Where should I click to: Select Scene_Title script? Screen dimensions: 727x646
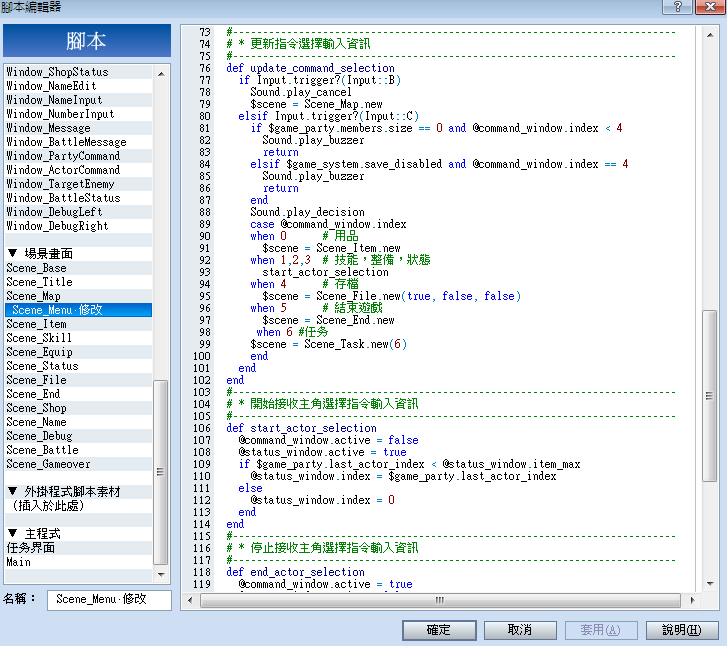[x=78, y=282]
